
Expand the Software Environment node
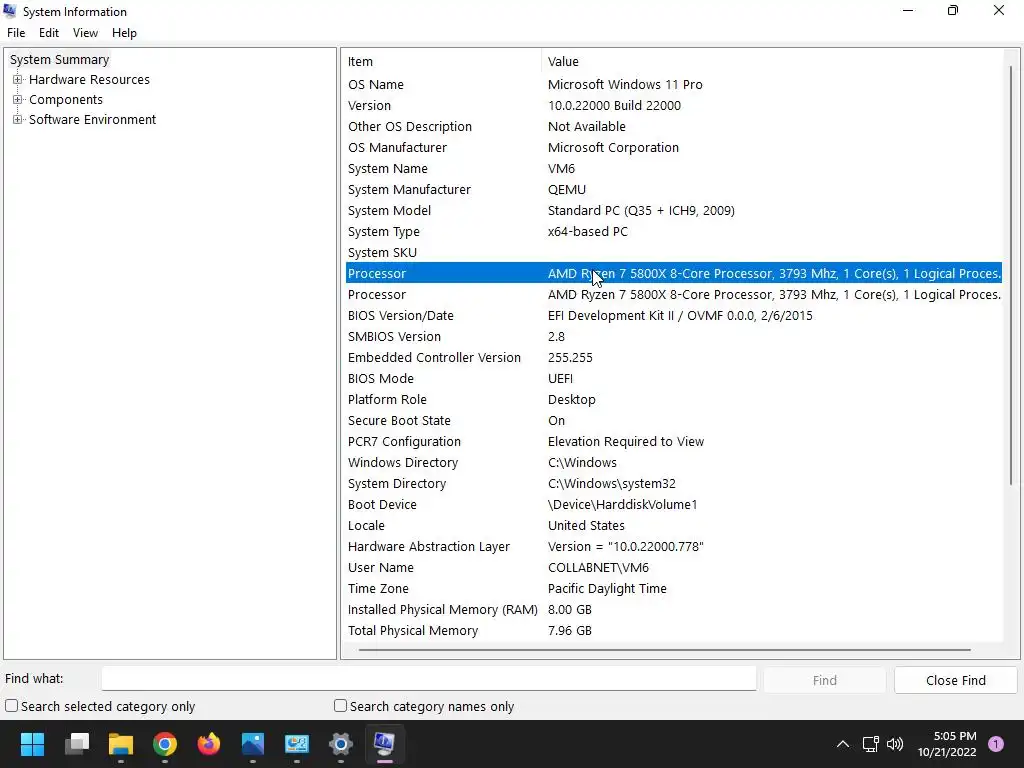pos(18,120)
